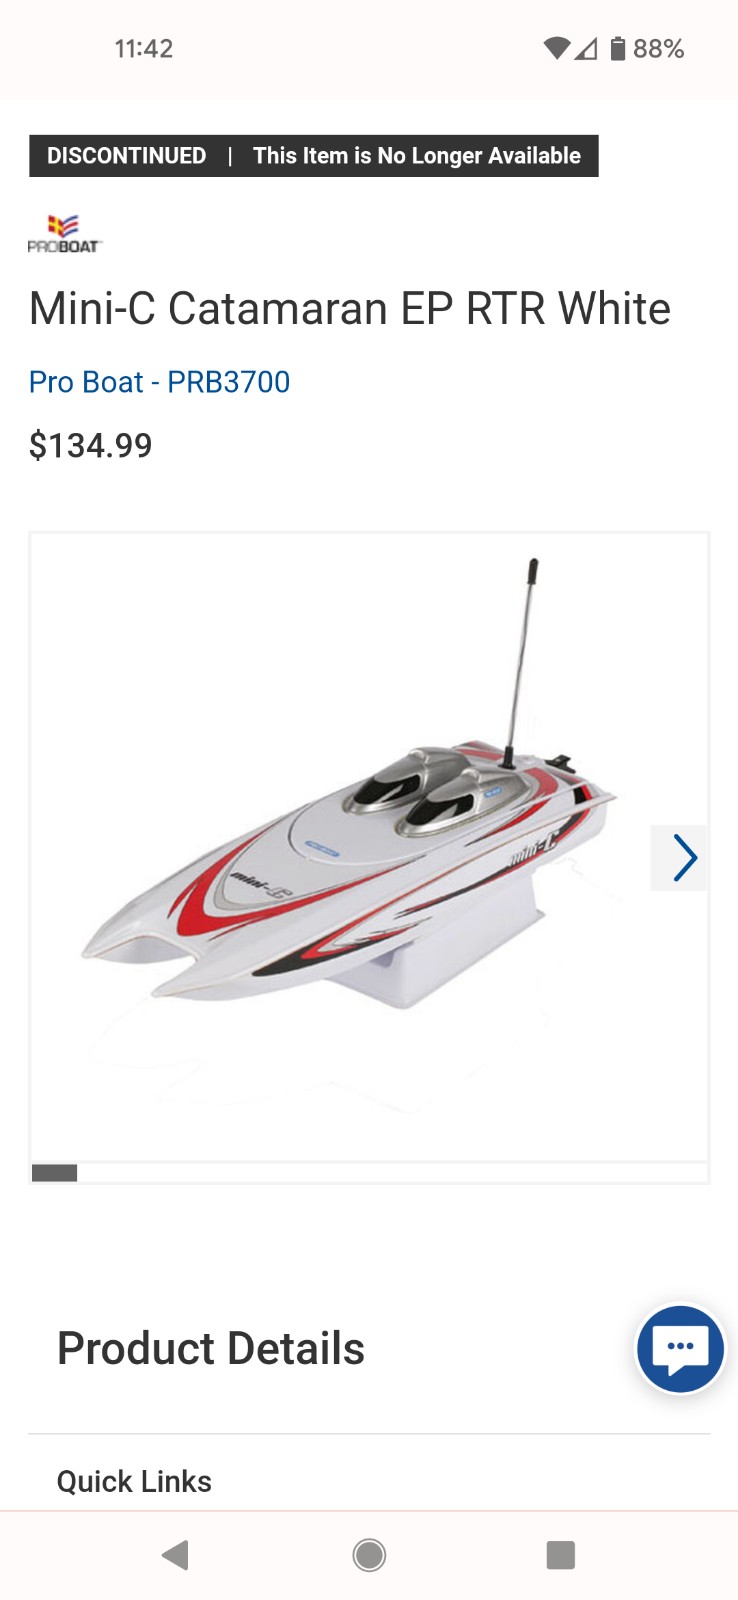738x1600 pixels.
Task: Tap the Wi-Fi signal status icon
Action: [x=556, y=48]
